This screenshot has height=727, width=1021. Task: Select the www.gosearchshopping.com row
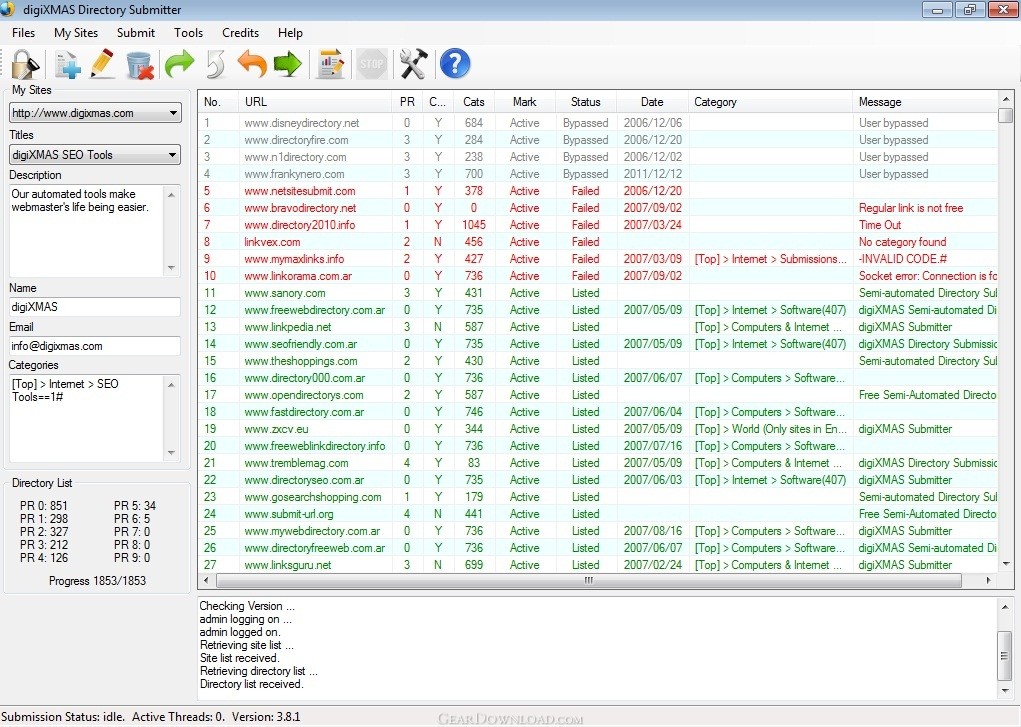[x=598, y=497]
